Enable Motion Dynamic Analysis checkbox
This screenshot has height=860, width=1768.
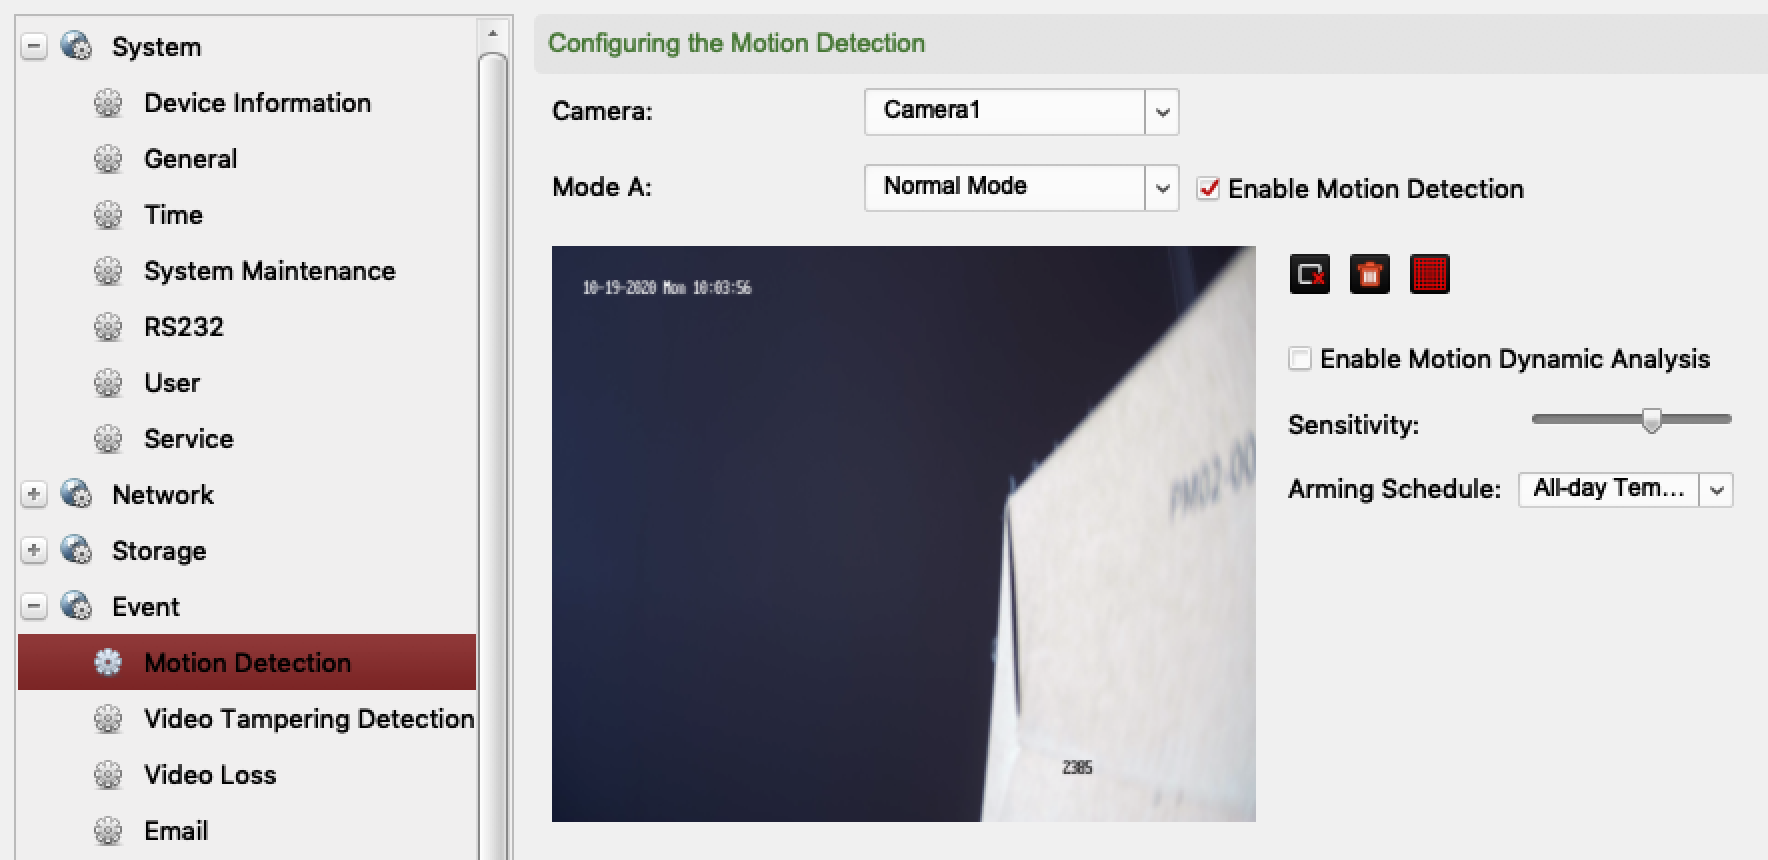pos(1299,359)
